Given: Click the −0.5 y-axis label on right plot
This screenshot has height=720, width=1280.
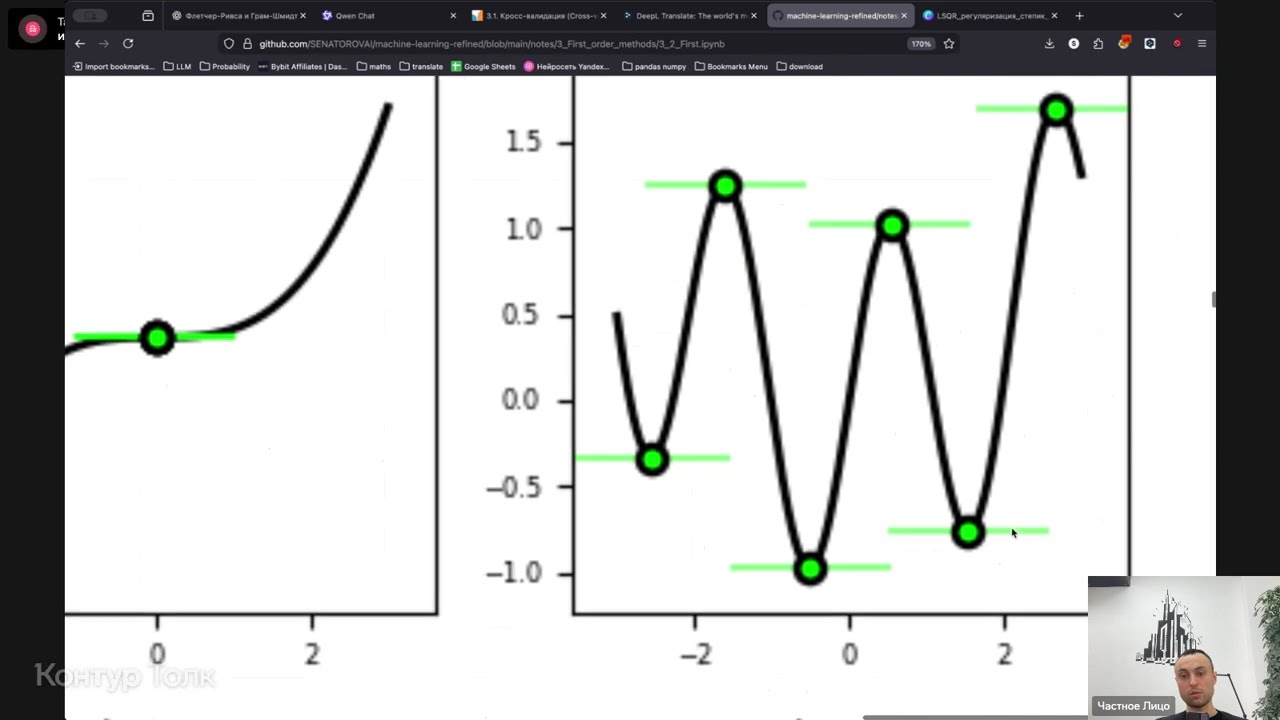Looking at the screenshot, I should [514, 487].
